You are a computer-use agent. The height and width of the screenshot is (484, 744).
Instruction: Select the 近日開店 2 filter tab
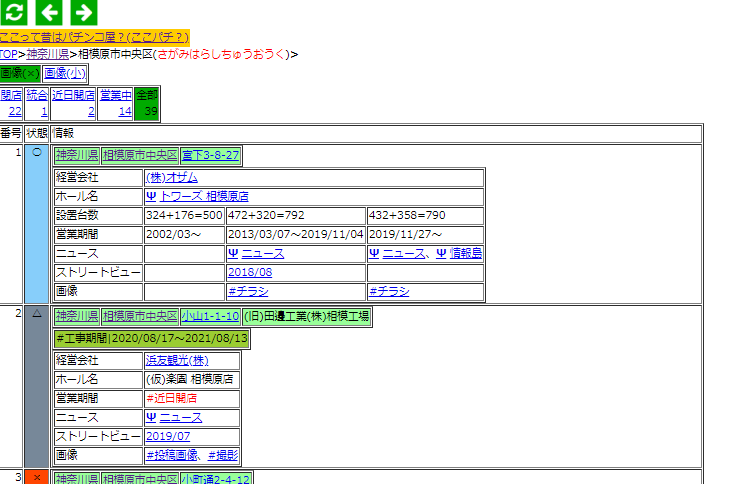(x=73, y=103)
